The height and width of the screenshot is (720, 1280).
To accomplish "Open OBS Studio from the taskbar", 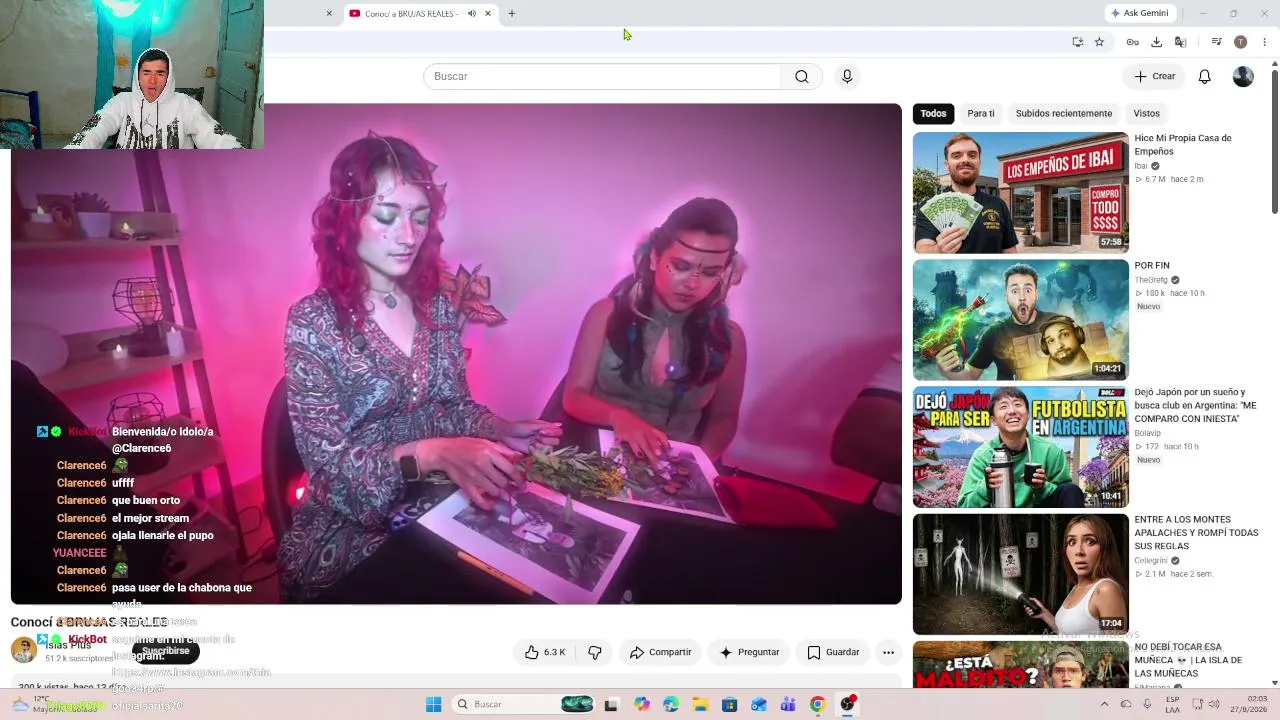I will click(847, 704).
